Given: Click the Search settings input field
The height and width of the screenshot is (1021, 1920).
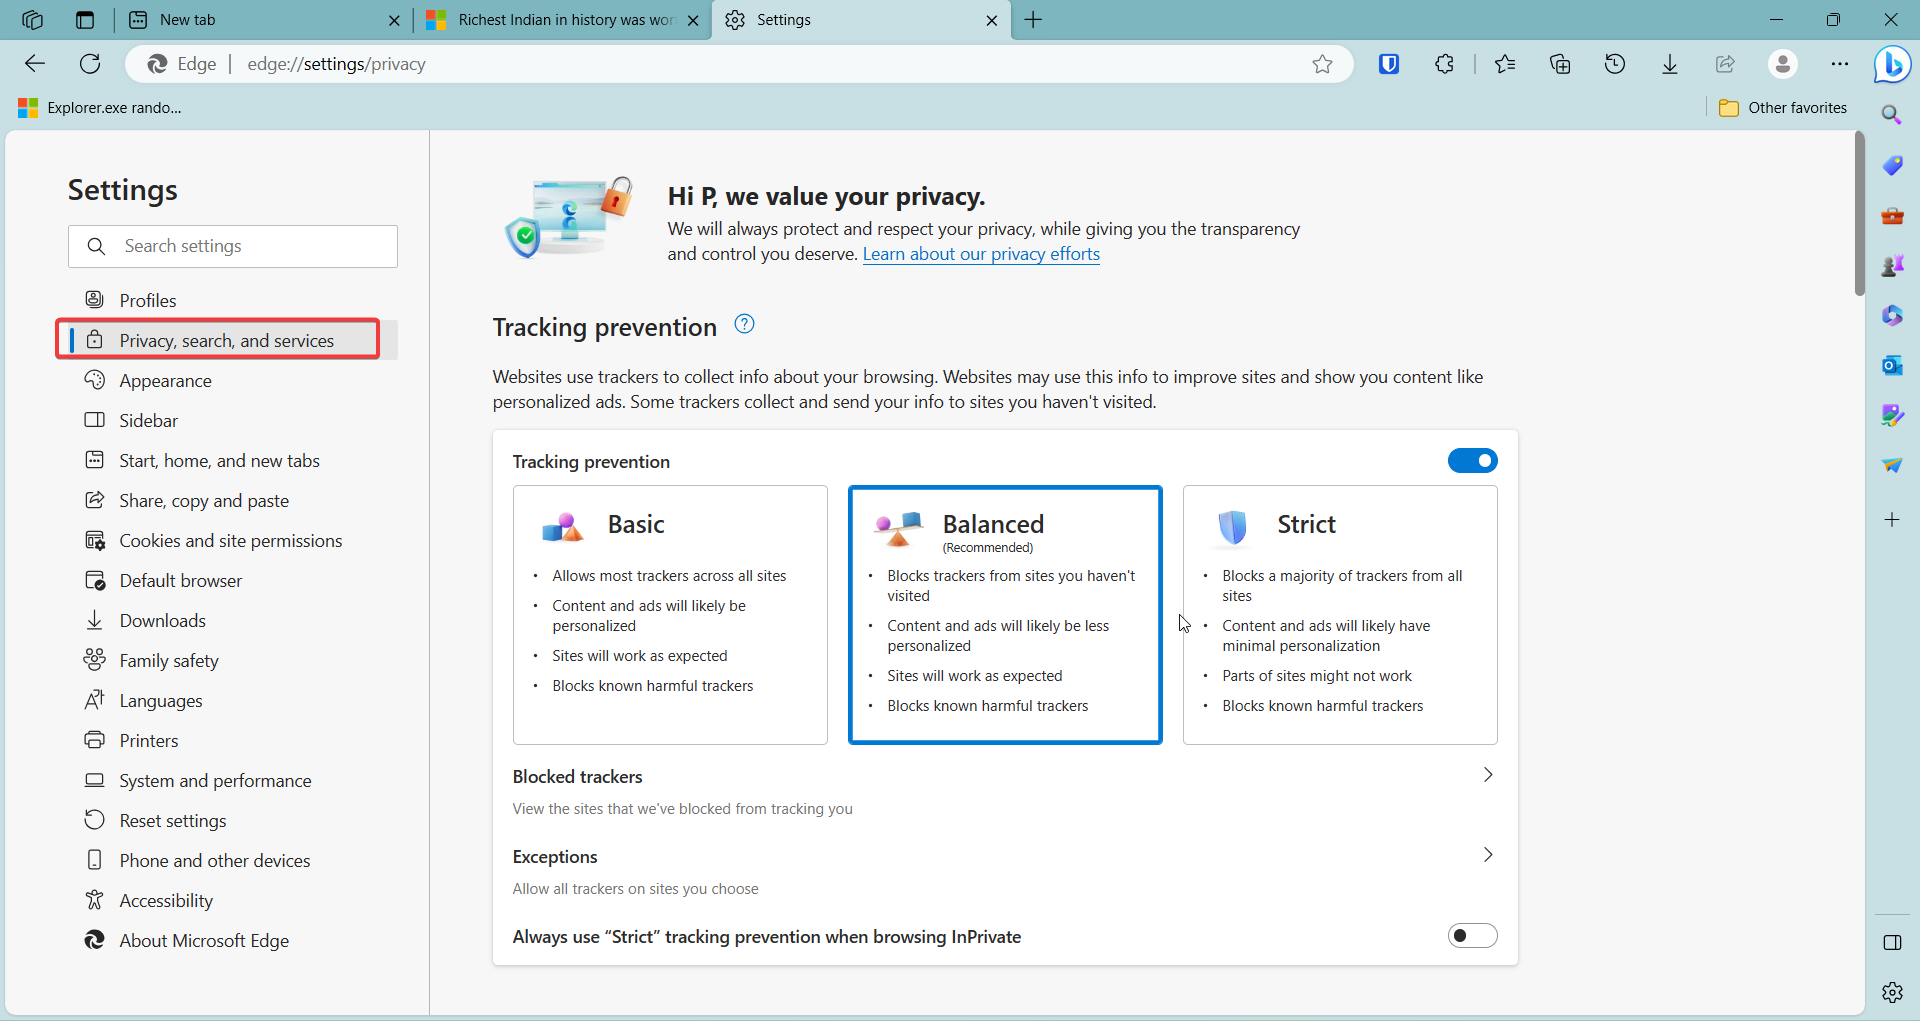Looking at the screenshot, I should 233,246.
